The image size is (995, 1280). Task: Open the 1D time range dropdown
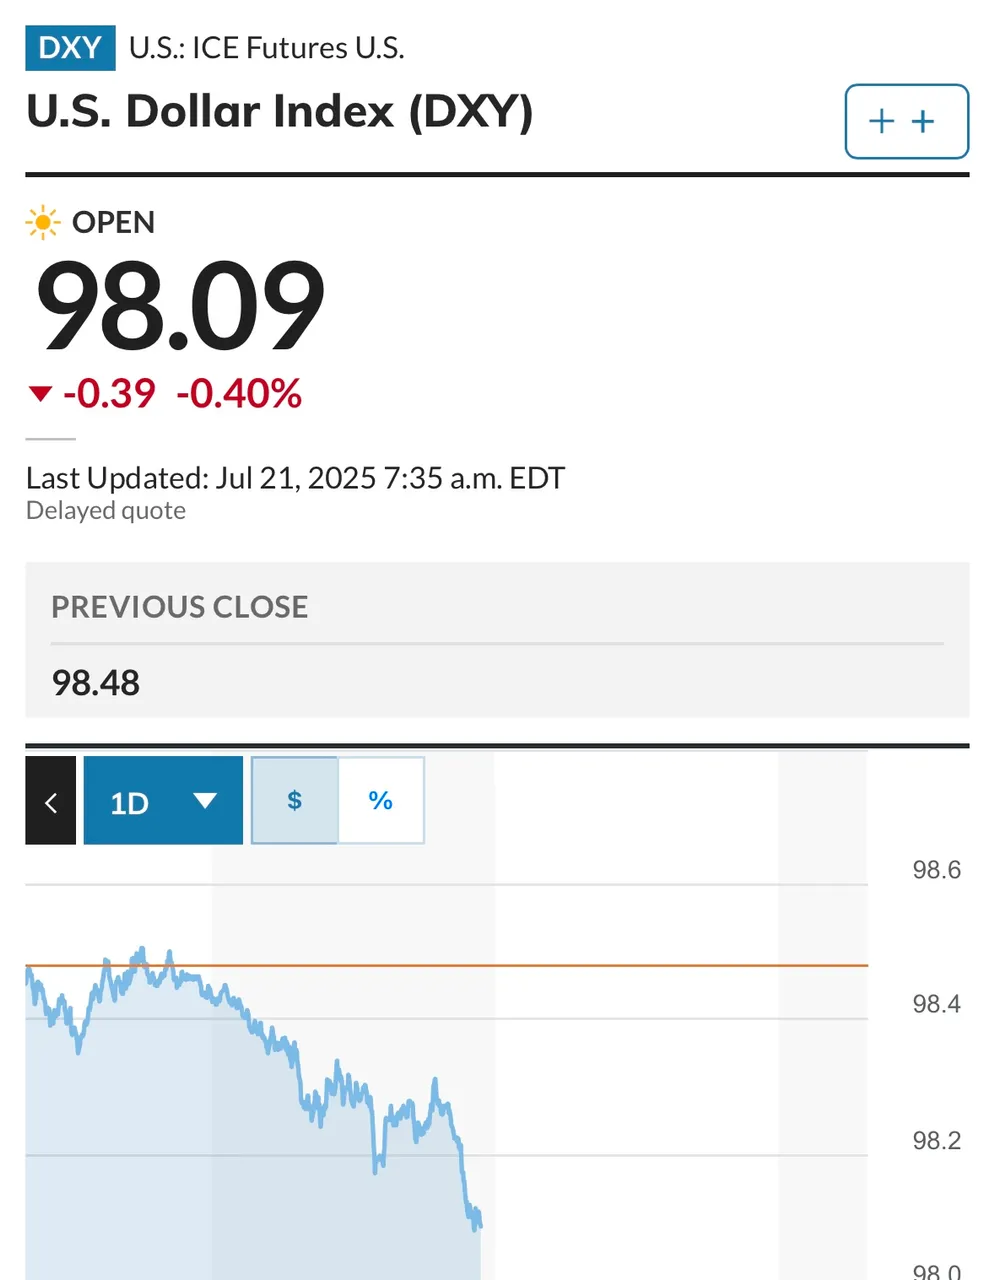[163, 801]
